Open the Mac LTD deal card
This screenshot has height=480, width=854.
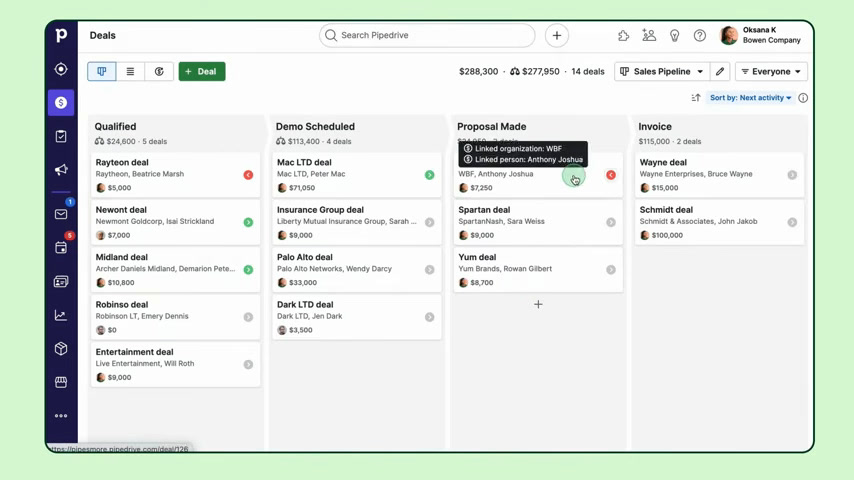[357, 175]
